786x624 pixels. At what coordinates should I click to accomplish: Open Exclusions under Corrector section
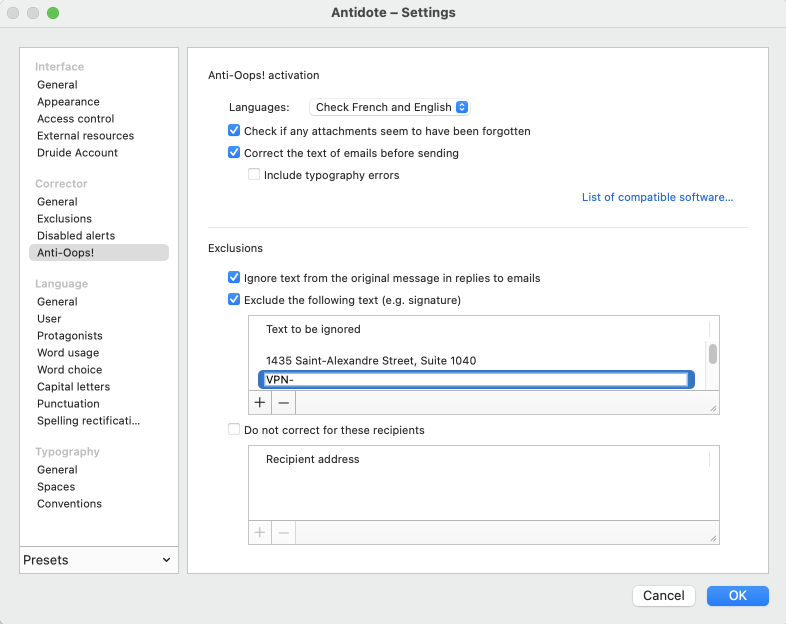64,219
